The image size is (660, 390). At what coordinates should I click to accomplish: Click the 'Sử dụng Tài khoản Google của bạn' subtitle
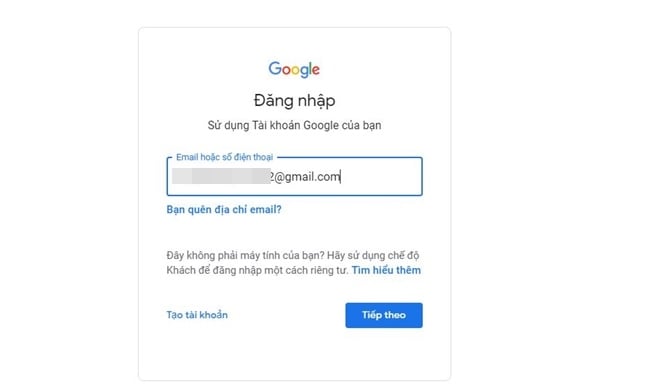294,125
